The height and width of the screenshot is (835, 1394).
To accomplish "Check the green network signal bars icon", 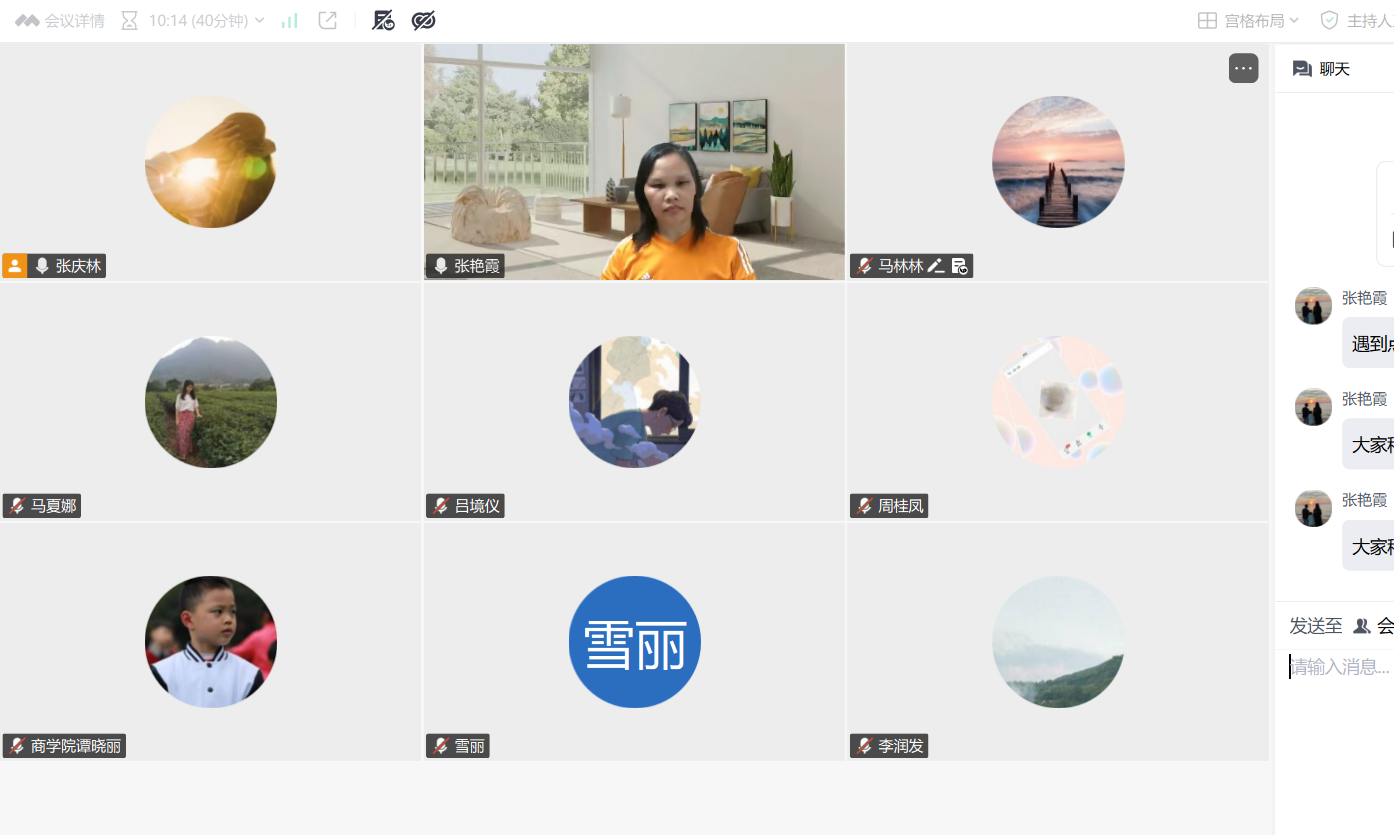I will (289, 20).
